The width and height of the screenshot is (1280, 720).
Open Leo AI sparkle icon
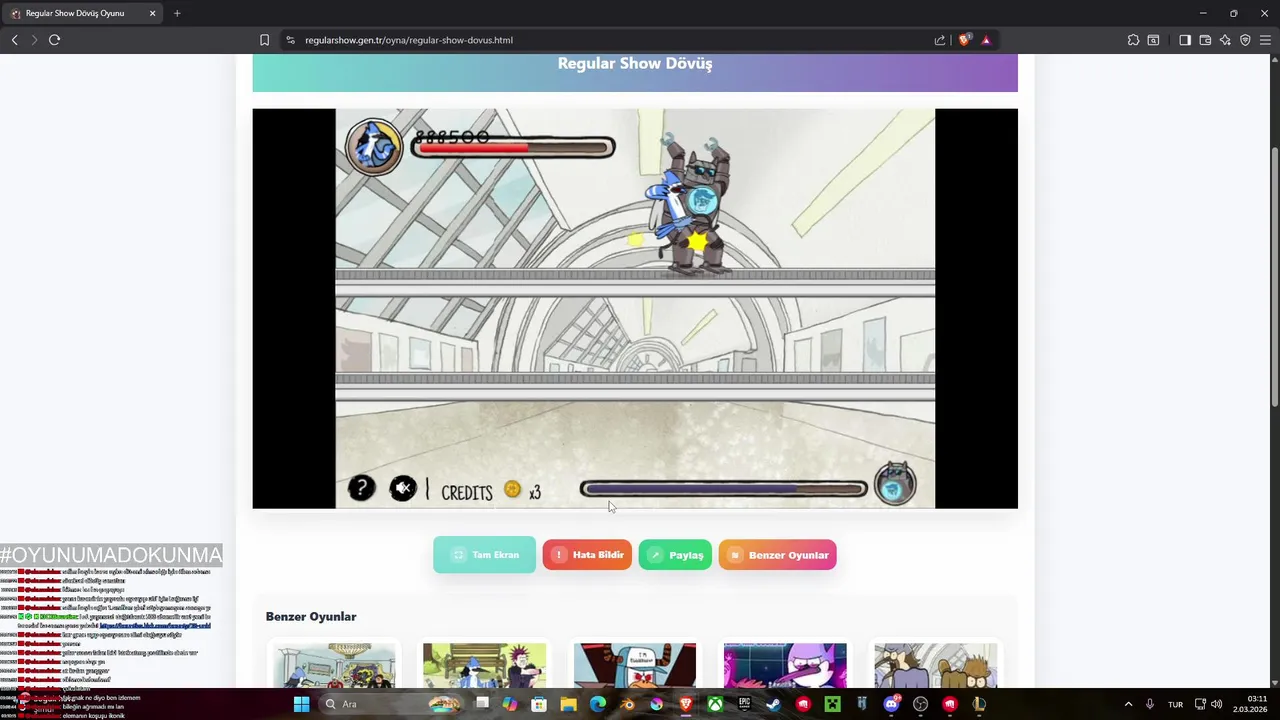pos(1225,40)
